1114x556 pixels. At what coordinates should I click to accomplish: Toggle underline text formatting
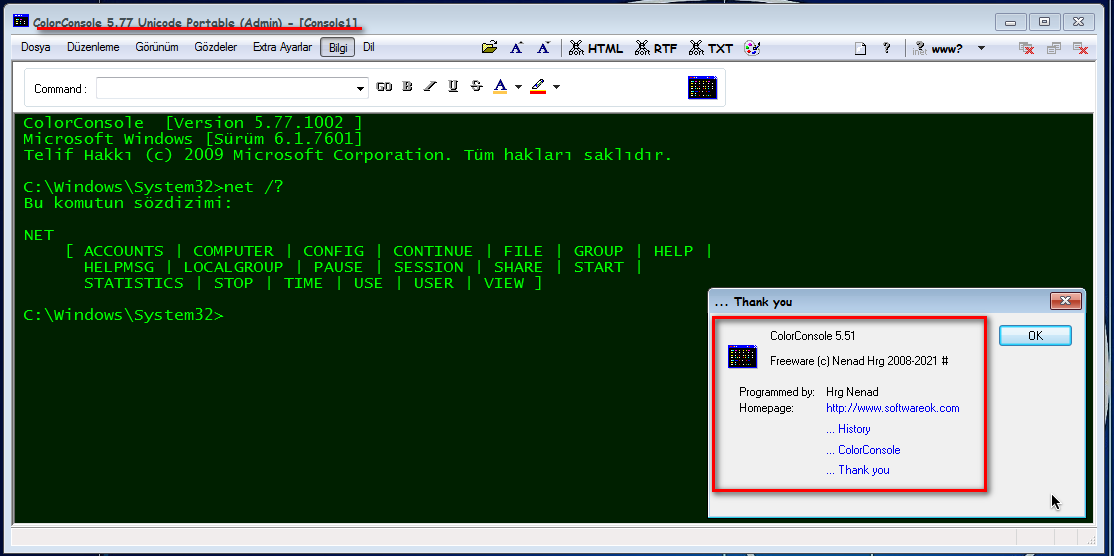pos(453,87)
